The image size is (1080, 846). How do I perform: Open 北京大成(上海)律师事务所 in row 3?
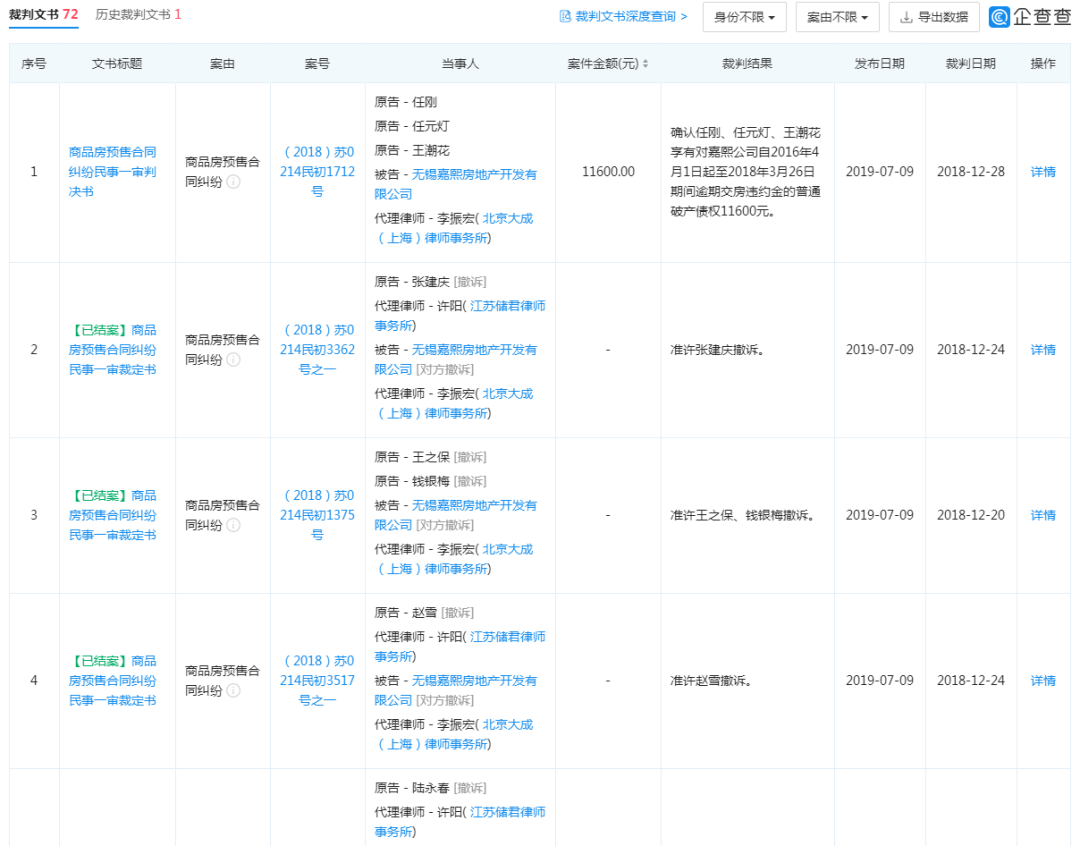point(455,559)
